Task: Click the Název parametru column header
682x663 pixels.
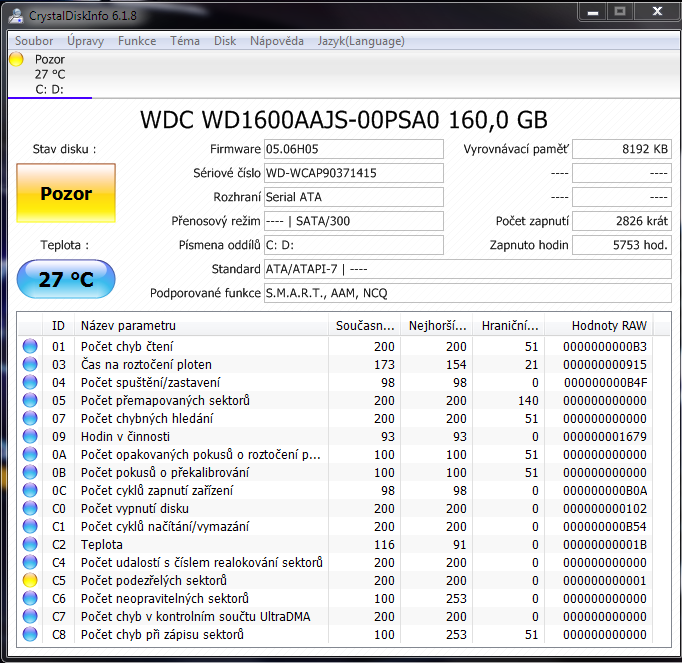Action: click(x=201, y=325)
